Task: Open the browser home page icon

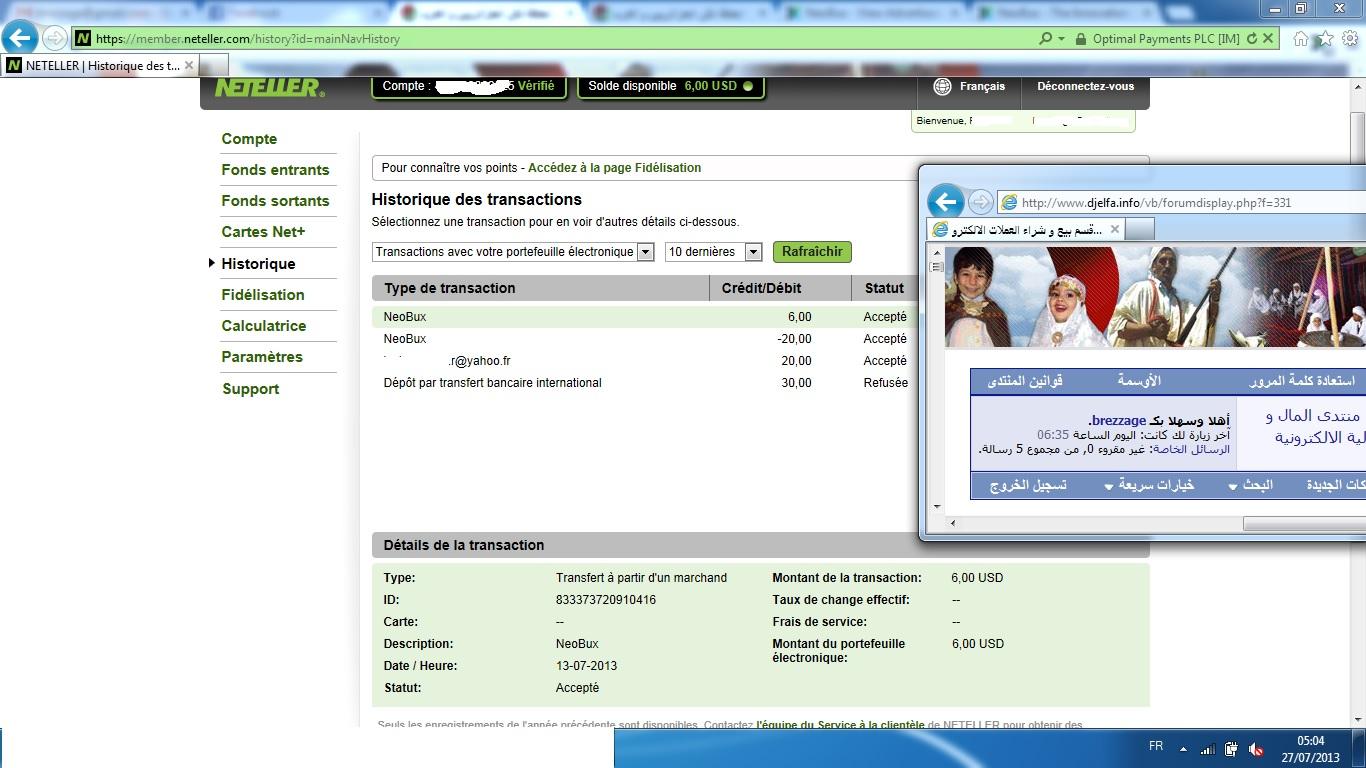Action: (x=1301, y=39)
